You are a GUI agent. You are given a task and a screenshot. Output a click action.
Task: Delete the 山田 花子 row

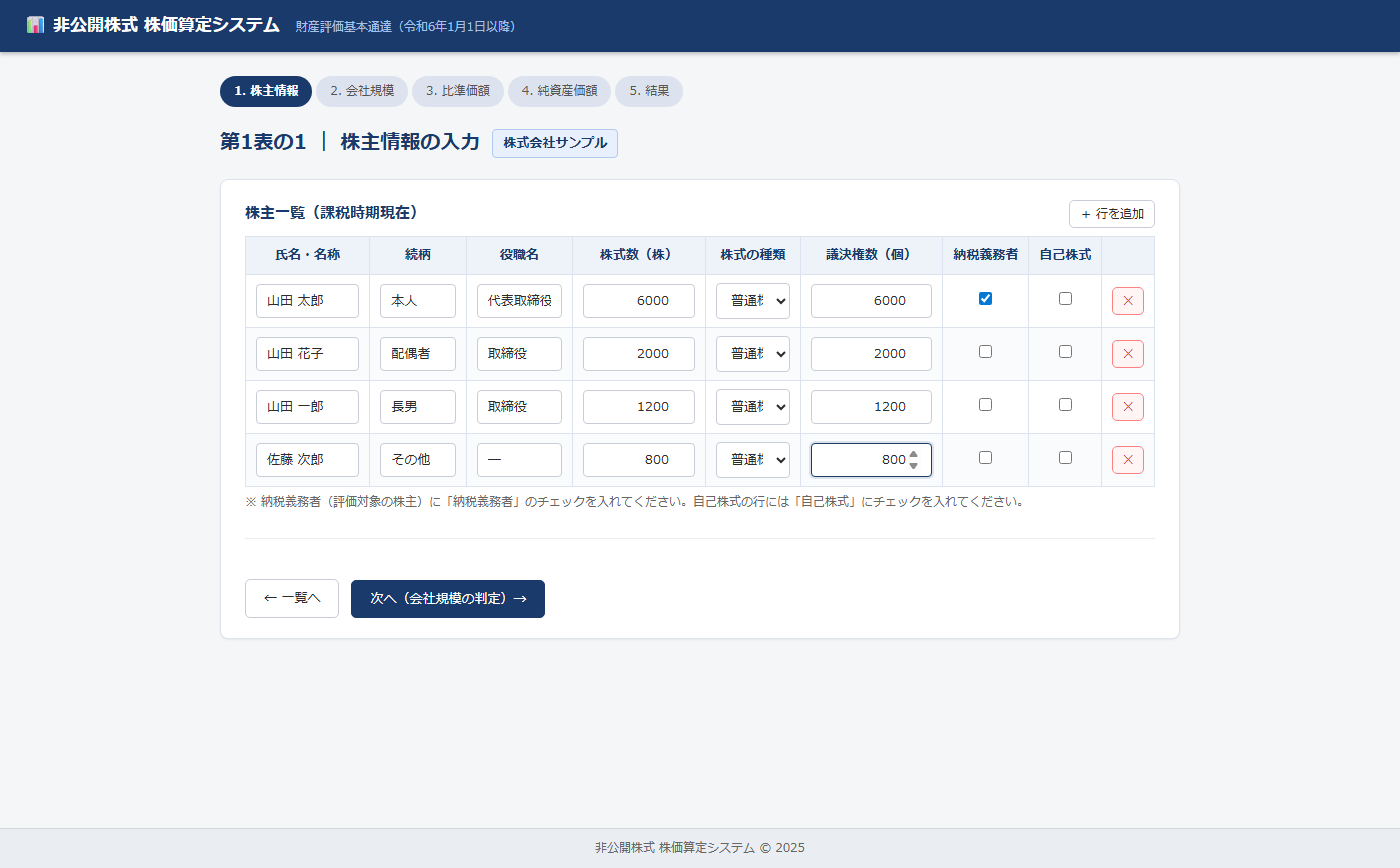click(1128, 354)
